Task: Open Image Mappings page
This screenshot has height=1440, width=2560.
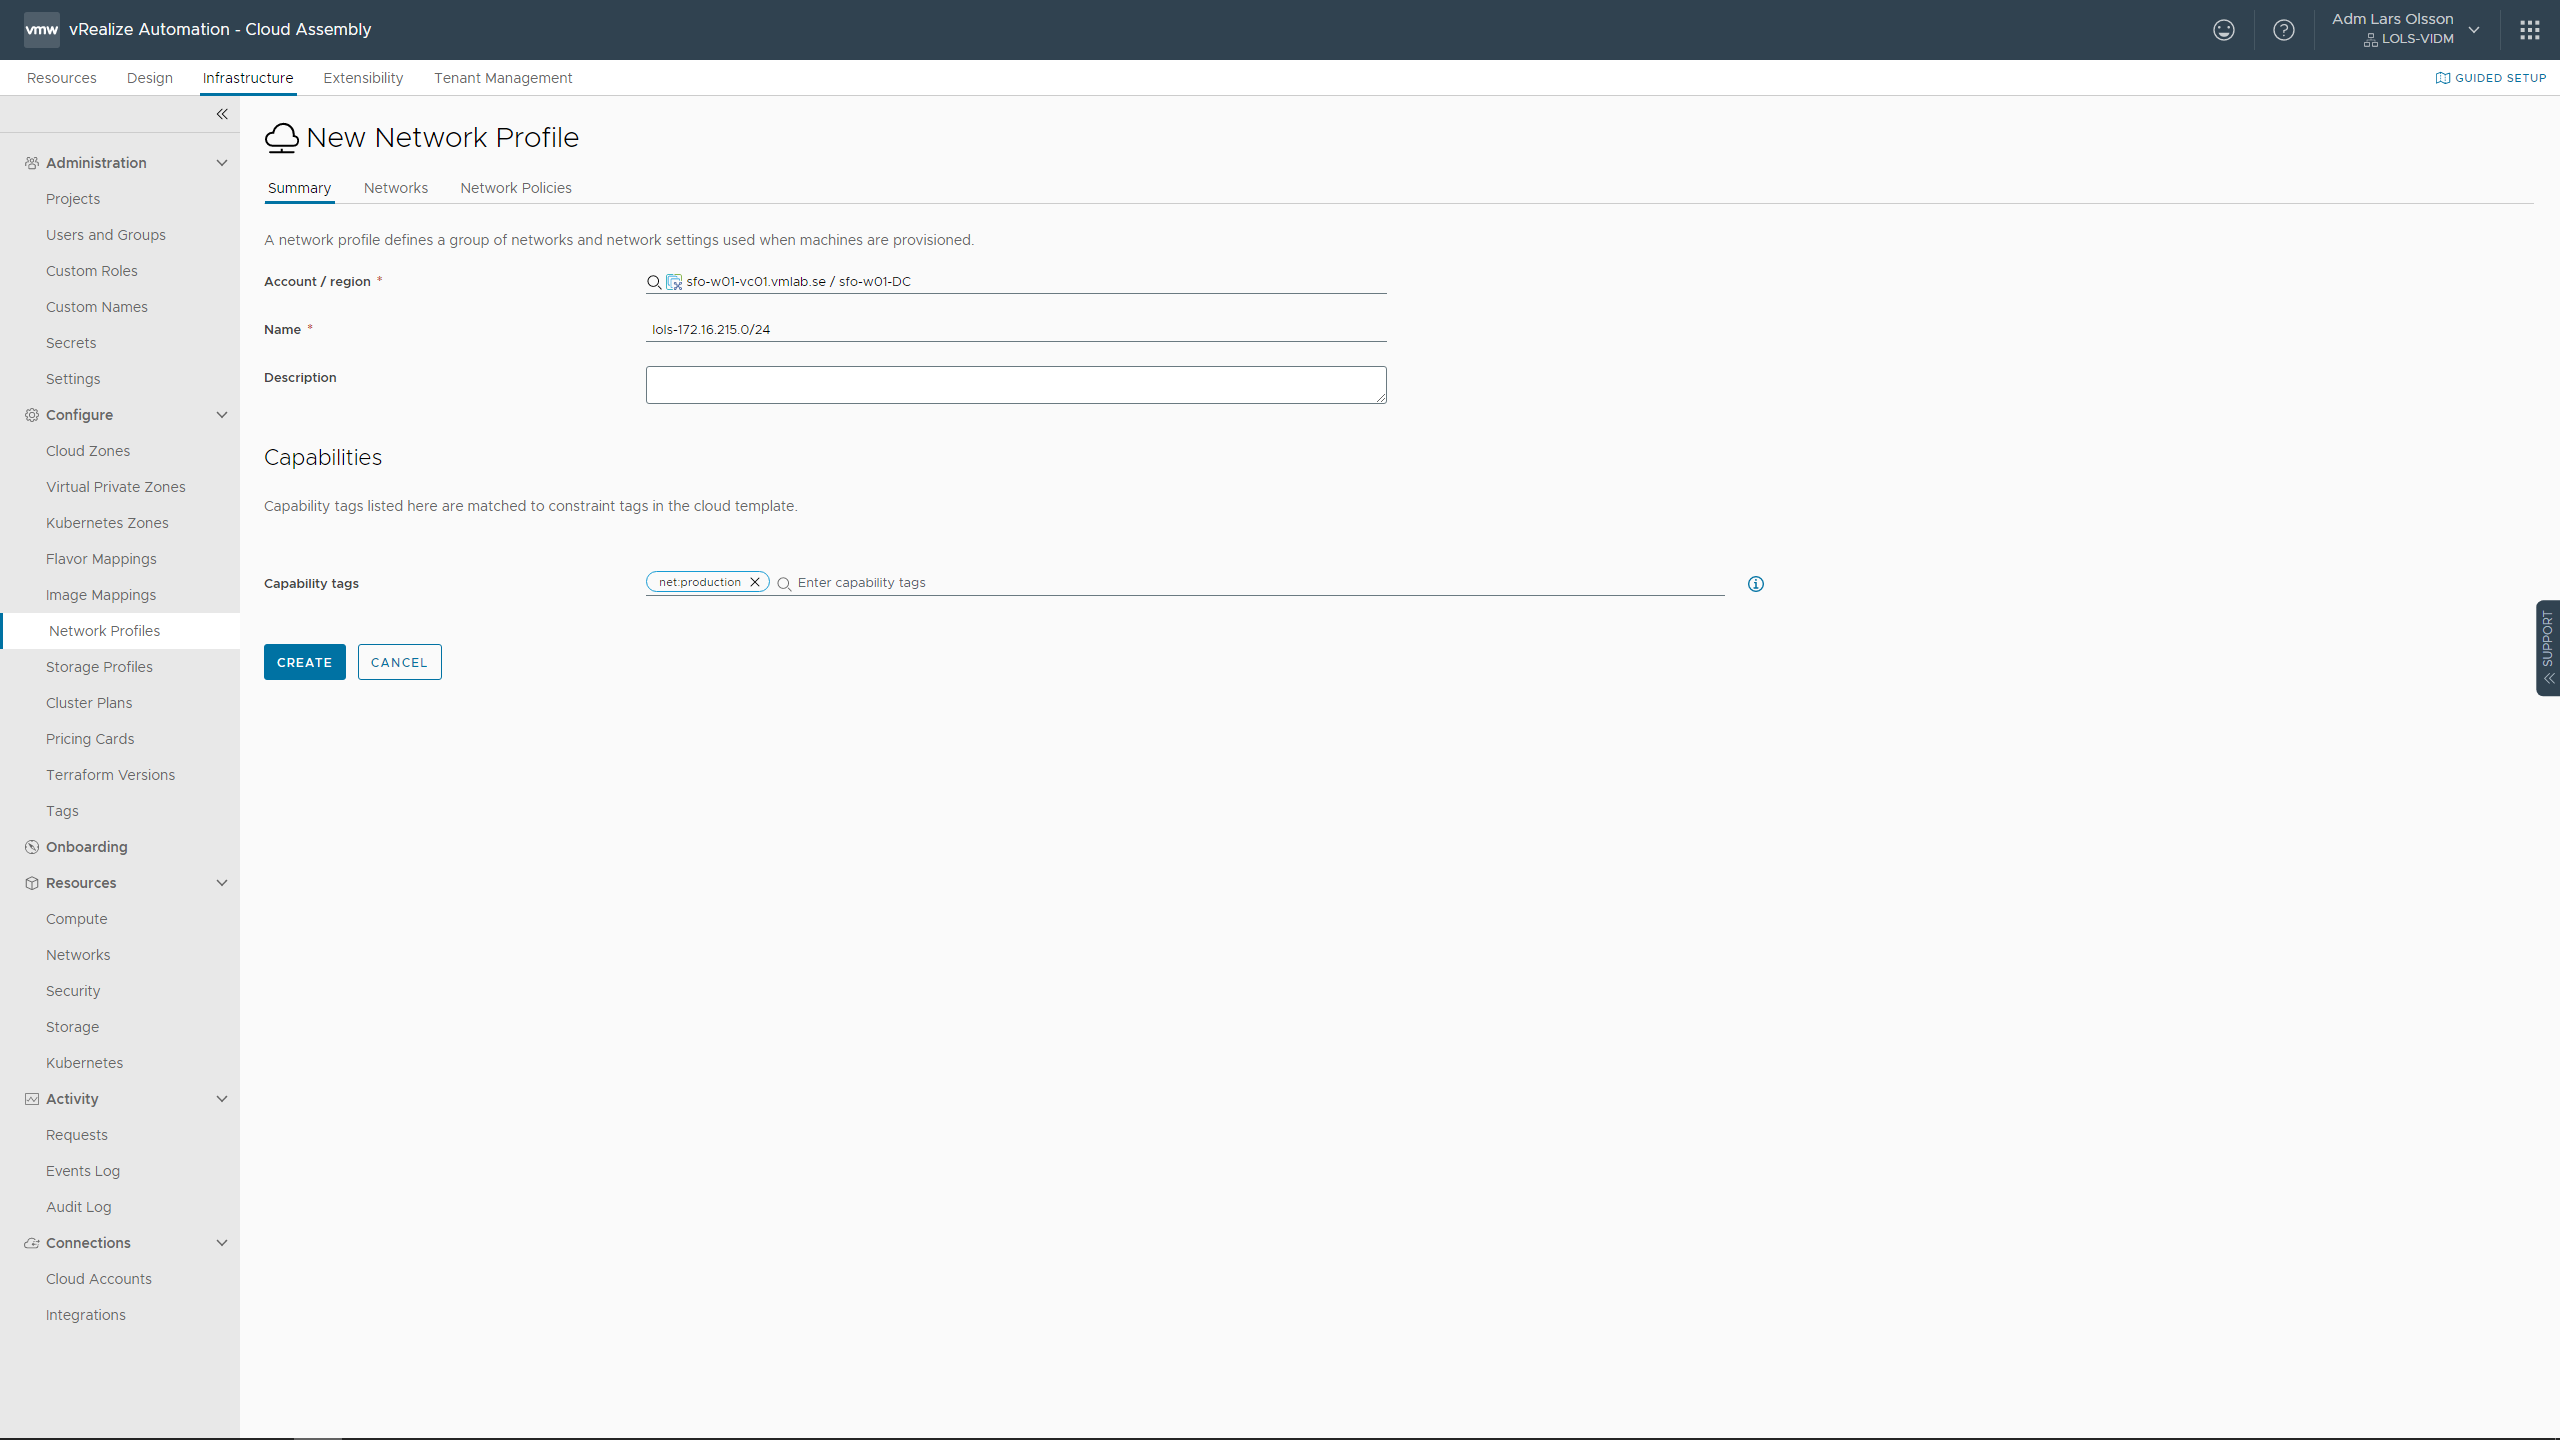Action: (x=101, y=595)
